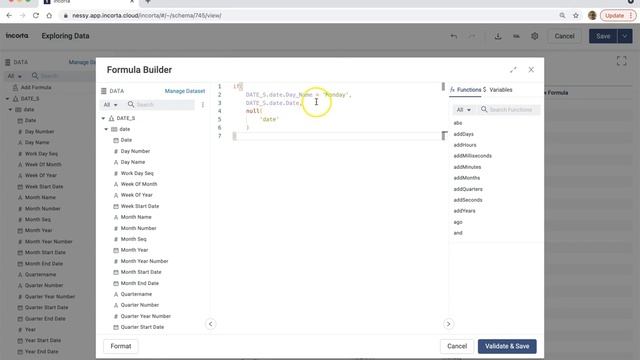The height and width of the screenshot is (360, 640).
Task: Choose the addMilliseconds function
Action: click(473, 156)
